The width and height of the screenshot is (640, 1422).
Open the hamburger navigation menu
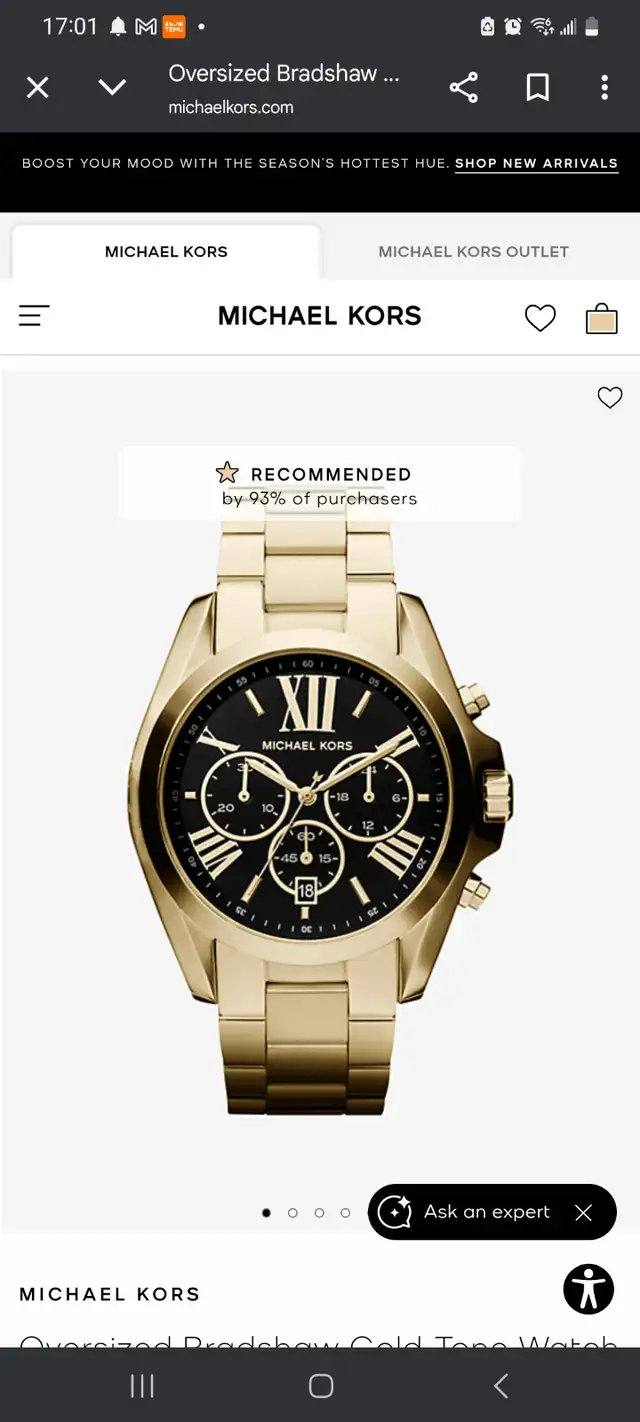[34, 317]
